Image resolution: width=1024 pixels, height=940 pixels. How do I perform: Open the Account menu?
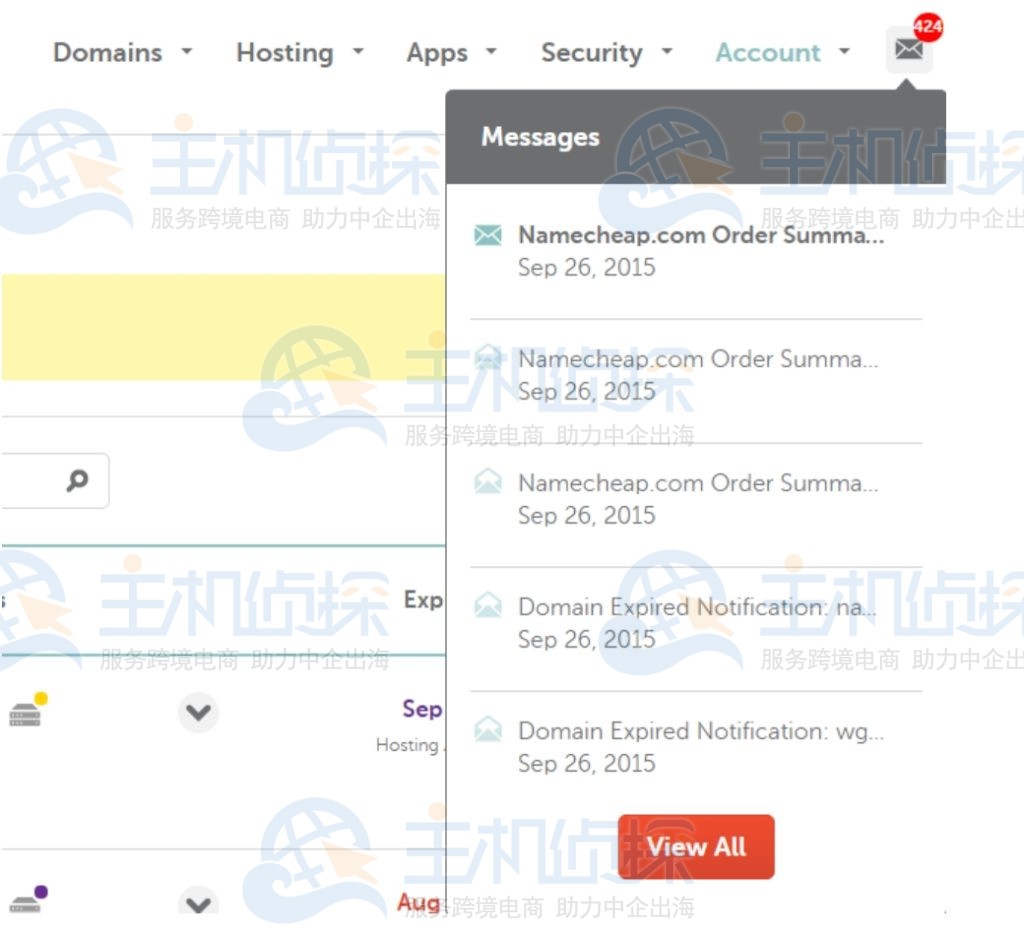tap(767, 52)
